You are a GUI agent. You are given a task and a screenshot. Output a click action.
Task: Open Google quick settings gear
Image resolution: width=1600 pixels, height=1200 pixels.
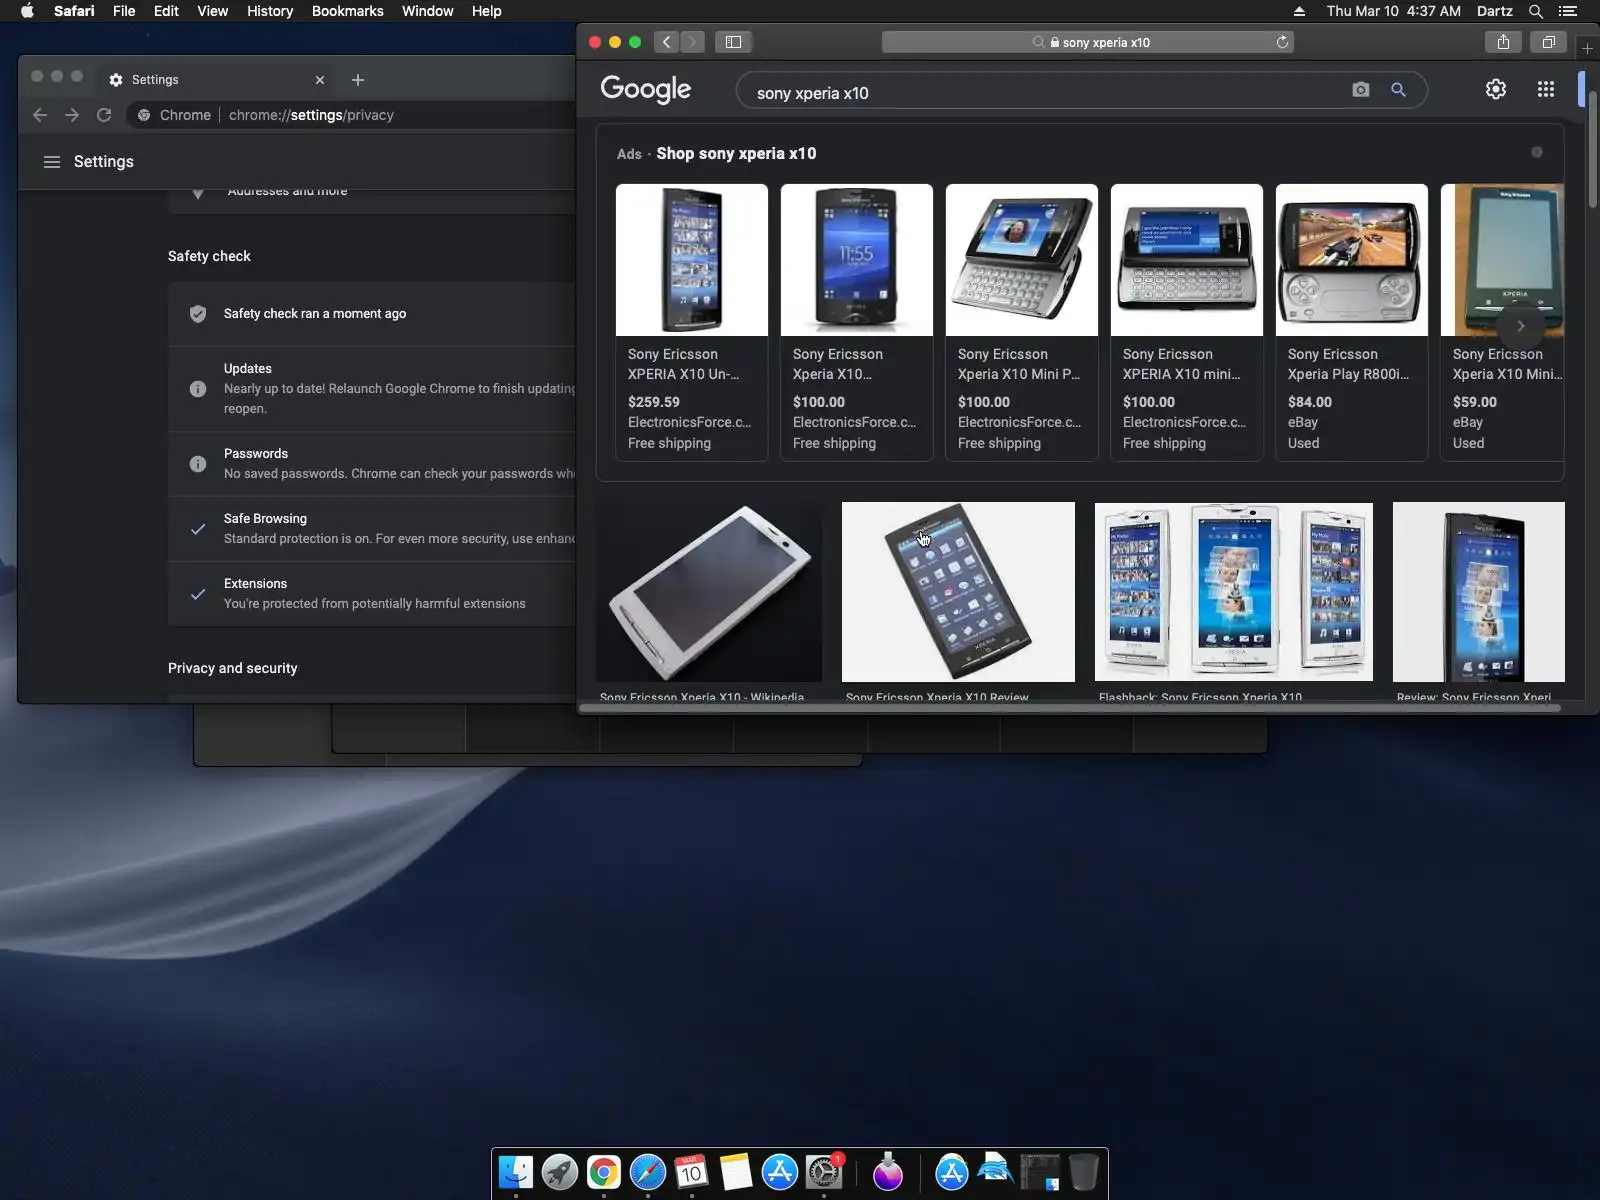tap(1495, 89)
